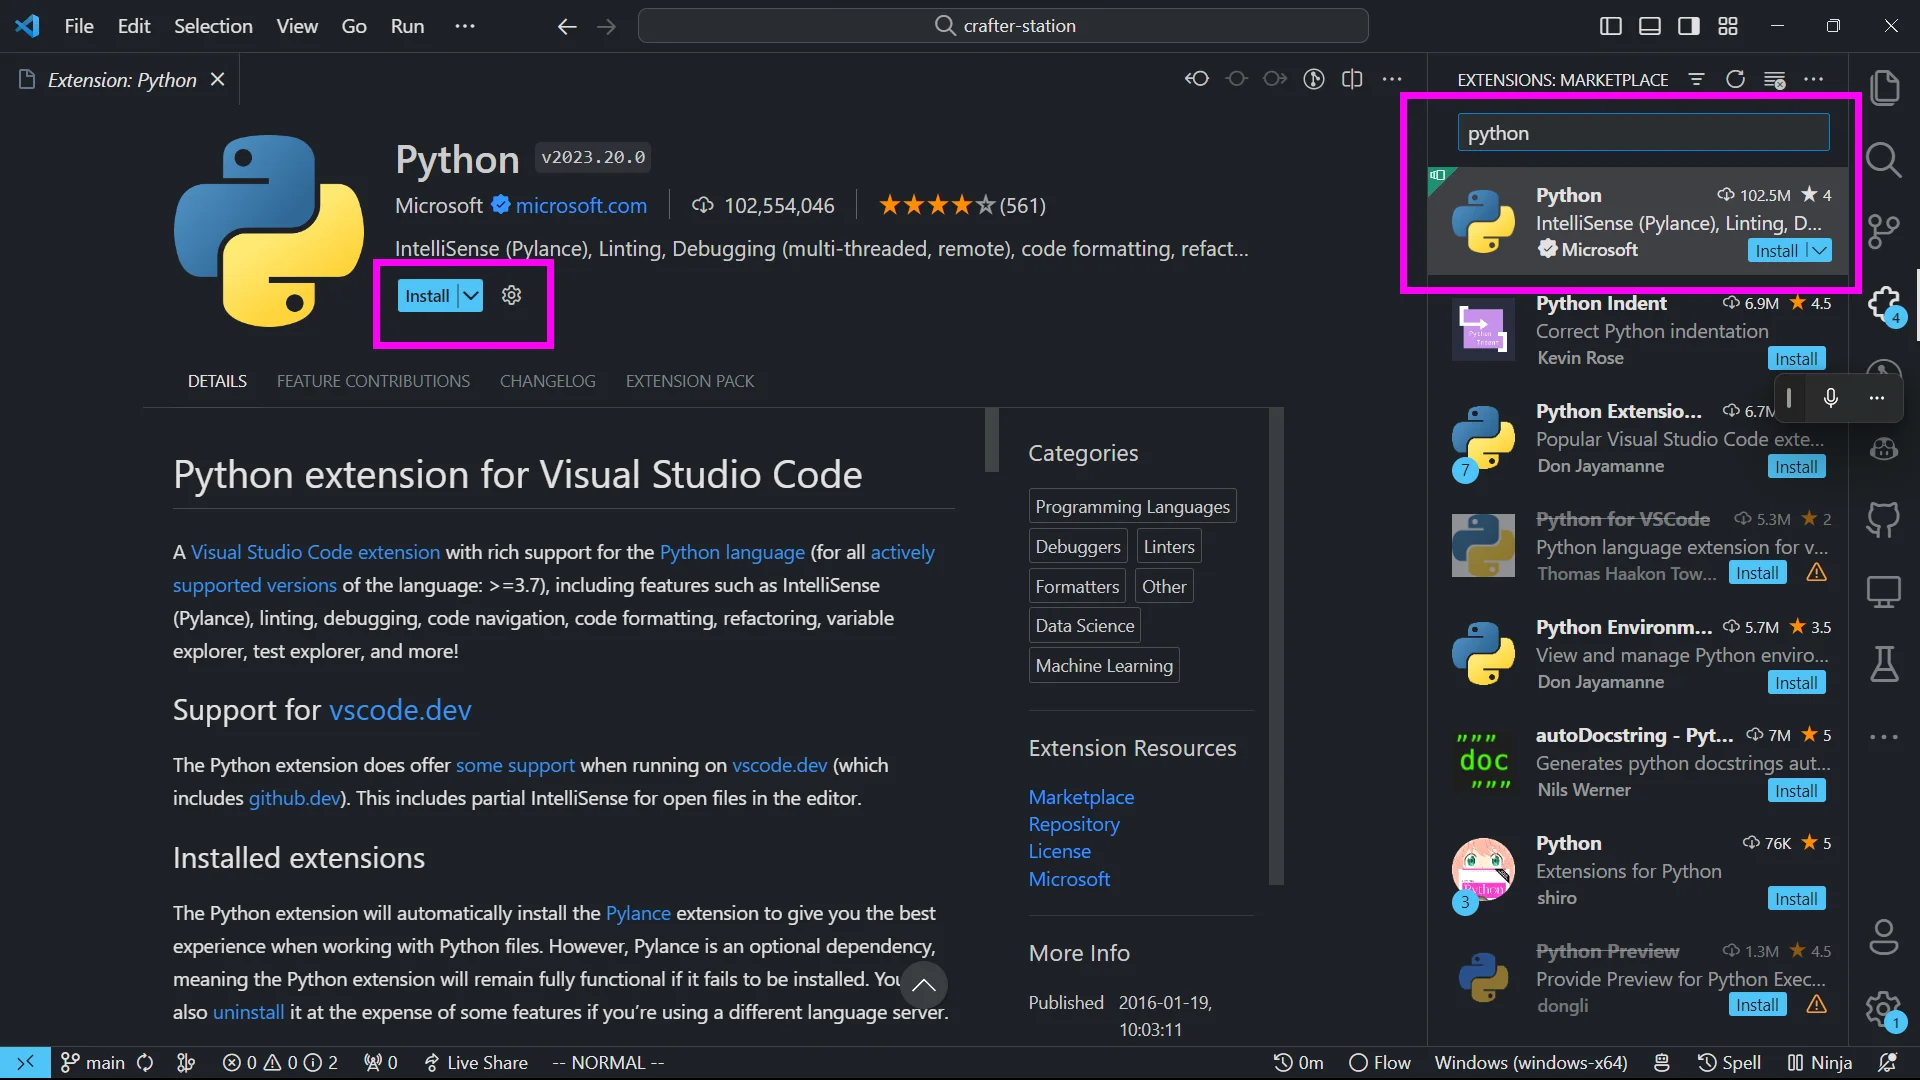This screenshot has height=1080, width=1920.
Task: Open the Marketplace resource link
Action: pos(1081,797)
